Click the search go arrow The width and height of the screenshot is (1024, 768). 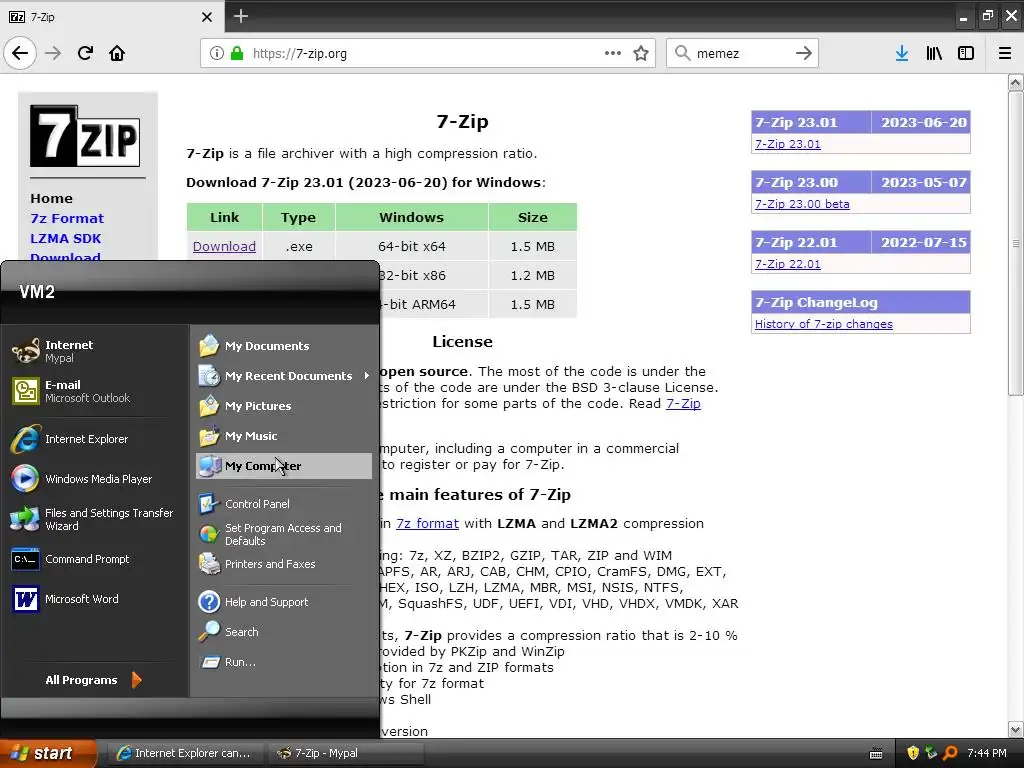coord(803,53)
